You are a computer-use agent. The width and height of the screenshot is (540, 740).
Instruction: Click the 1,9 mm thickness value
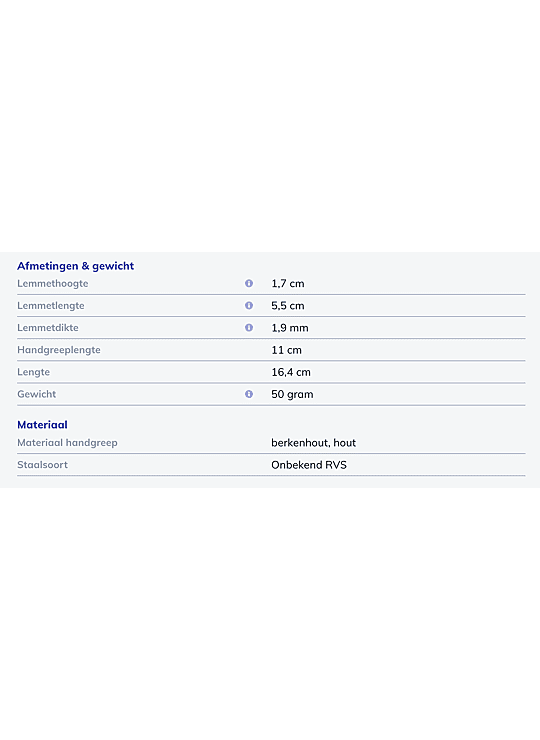[290, 328]
